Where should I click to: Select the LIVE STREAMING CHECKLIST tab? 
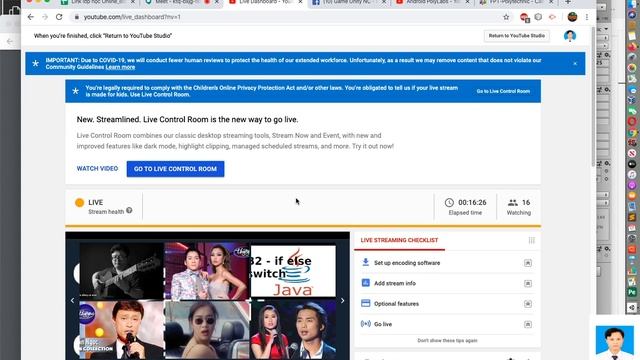tap(399, 240)
